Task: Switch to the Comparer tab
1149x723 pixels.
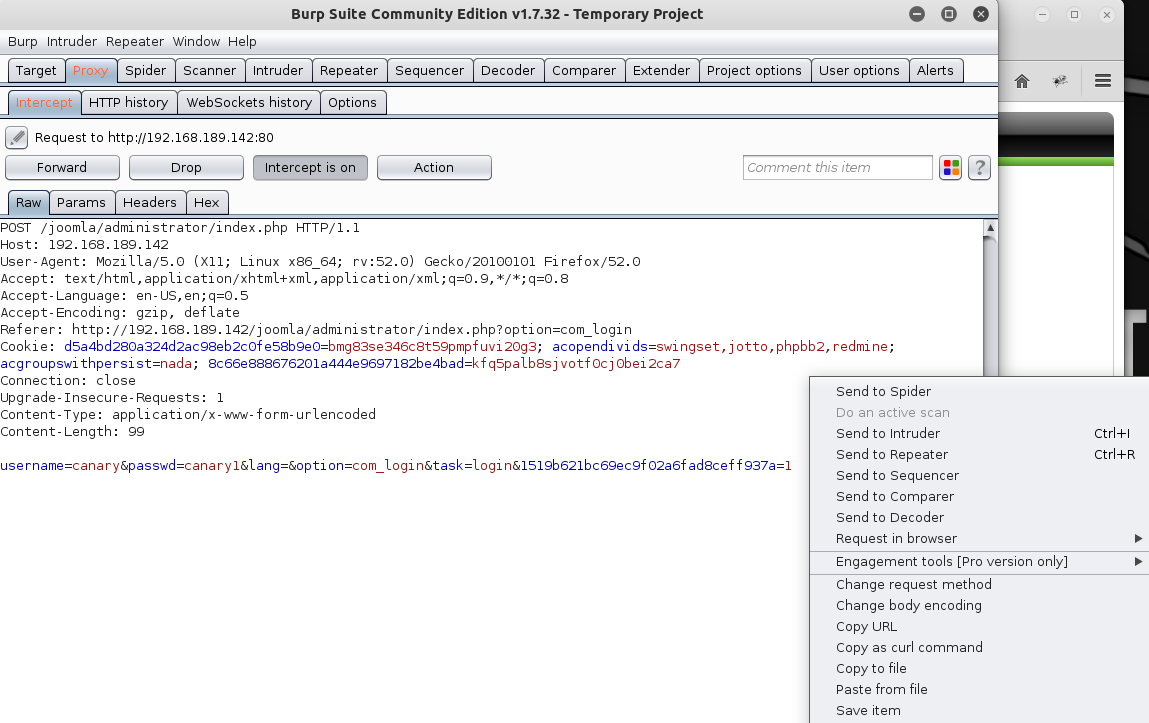Action: tap(584, 70)
